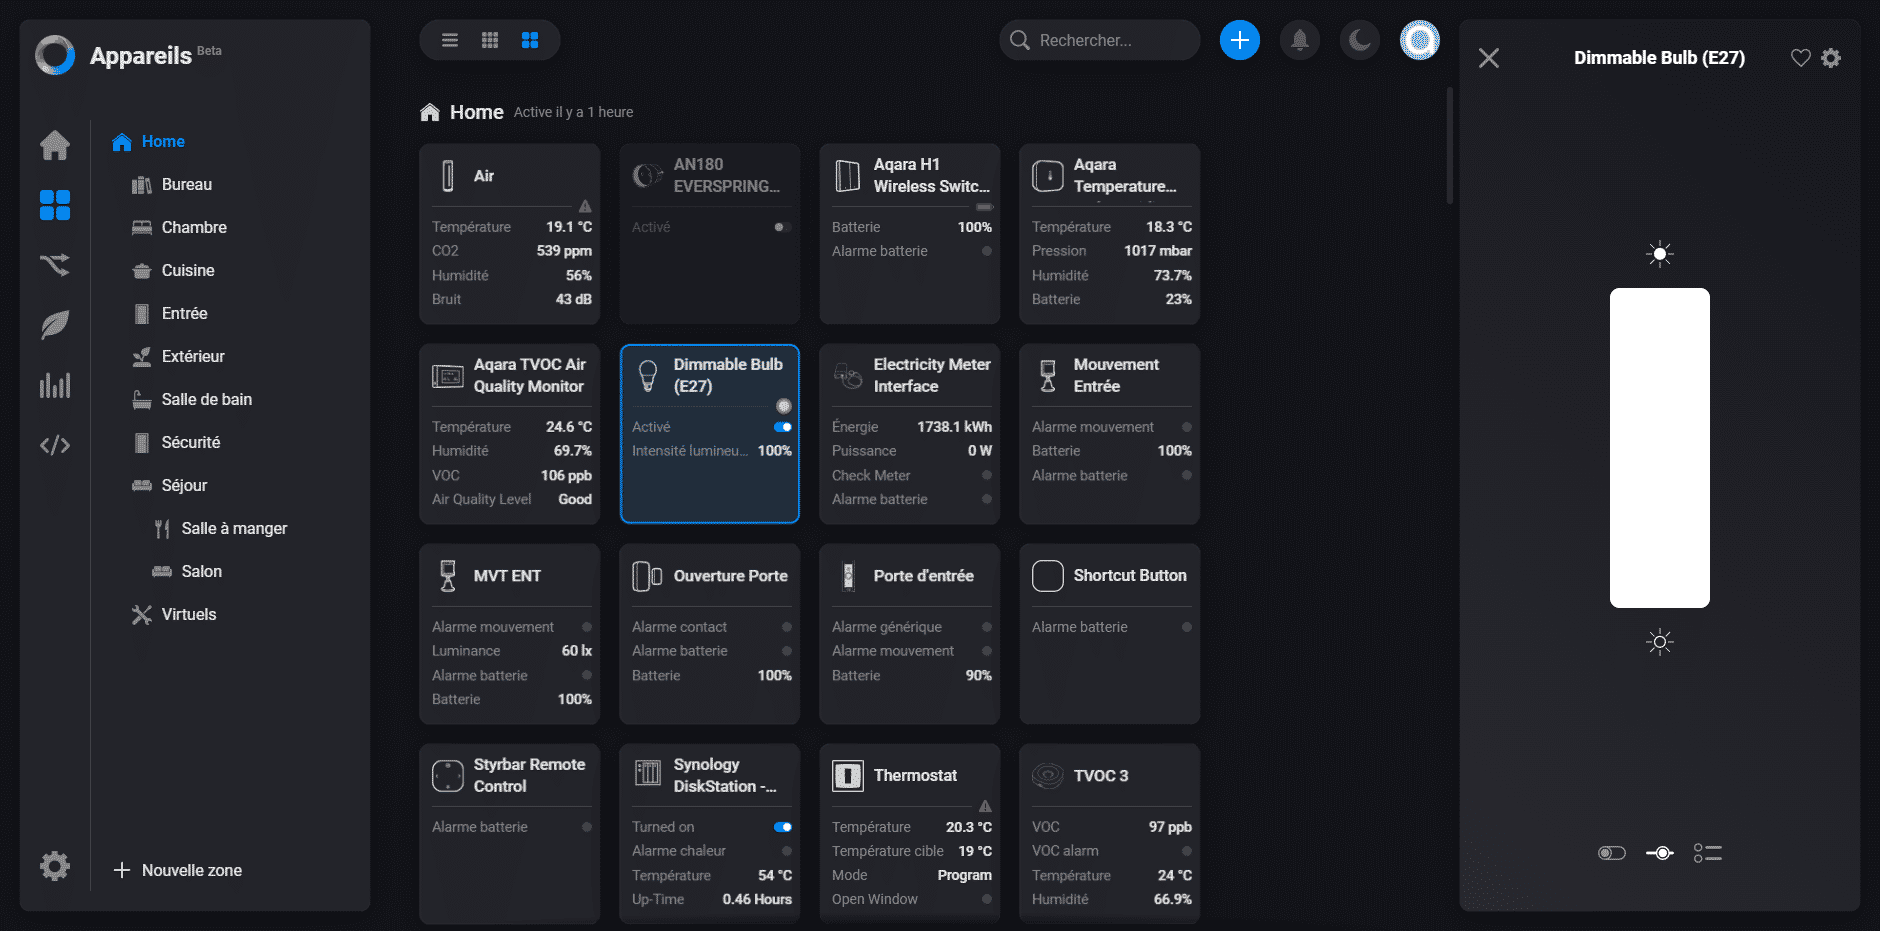
Task: Open Dimmable Bulb settings gear
Action: click(x=1831, y=58)
